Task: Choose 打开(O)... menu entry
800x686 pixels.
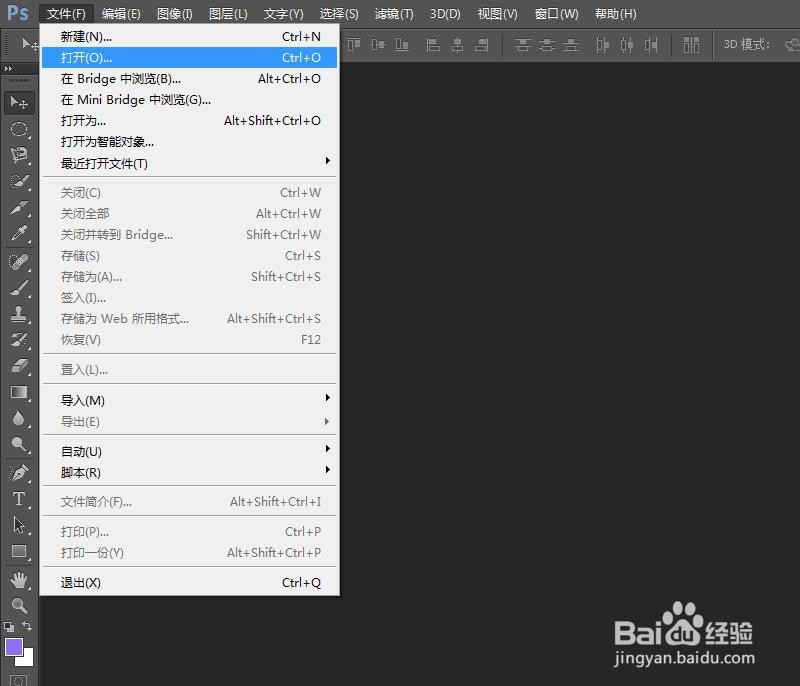Action: click(x=189, y=58)
